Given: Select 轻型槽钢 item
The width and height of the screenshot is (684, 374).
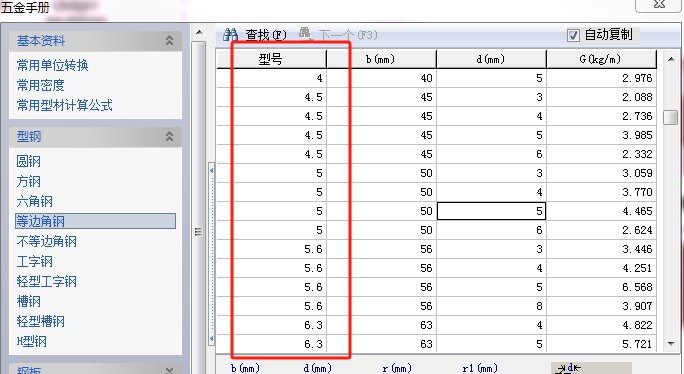Looking at the screenshot, I should click(41, 322).
